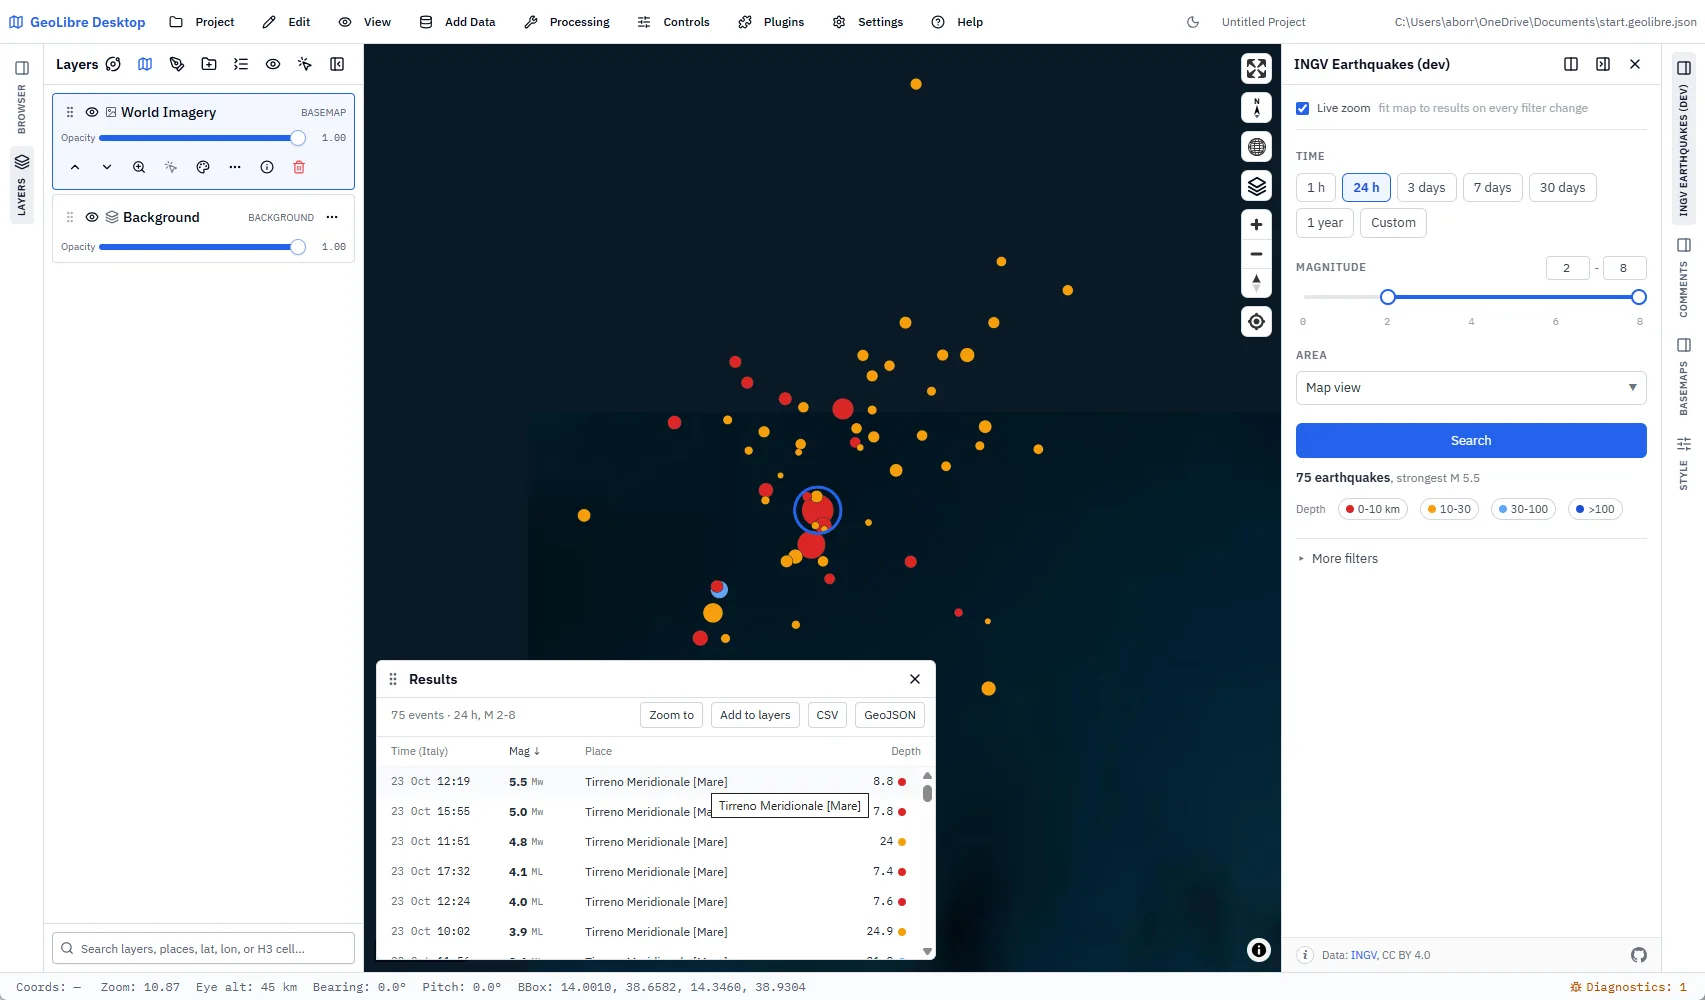The height and width of the screenshot is (1000, 1705).
Task: Delete World Imagery layer via trash icon
Action: pos(299,167)
